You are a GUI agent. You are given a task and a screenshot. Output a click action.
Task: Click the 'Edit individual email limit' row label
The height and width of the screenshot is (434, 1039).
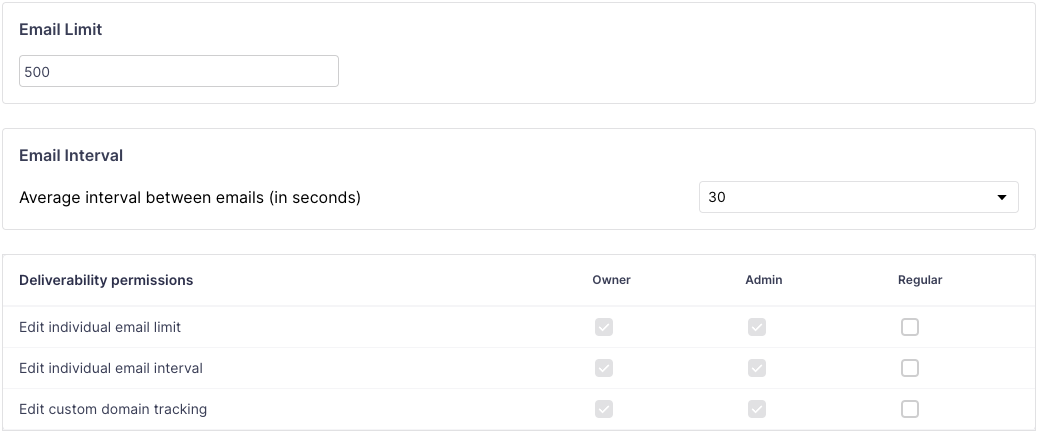tap(100, 327)
